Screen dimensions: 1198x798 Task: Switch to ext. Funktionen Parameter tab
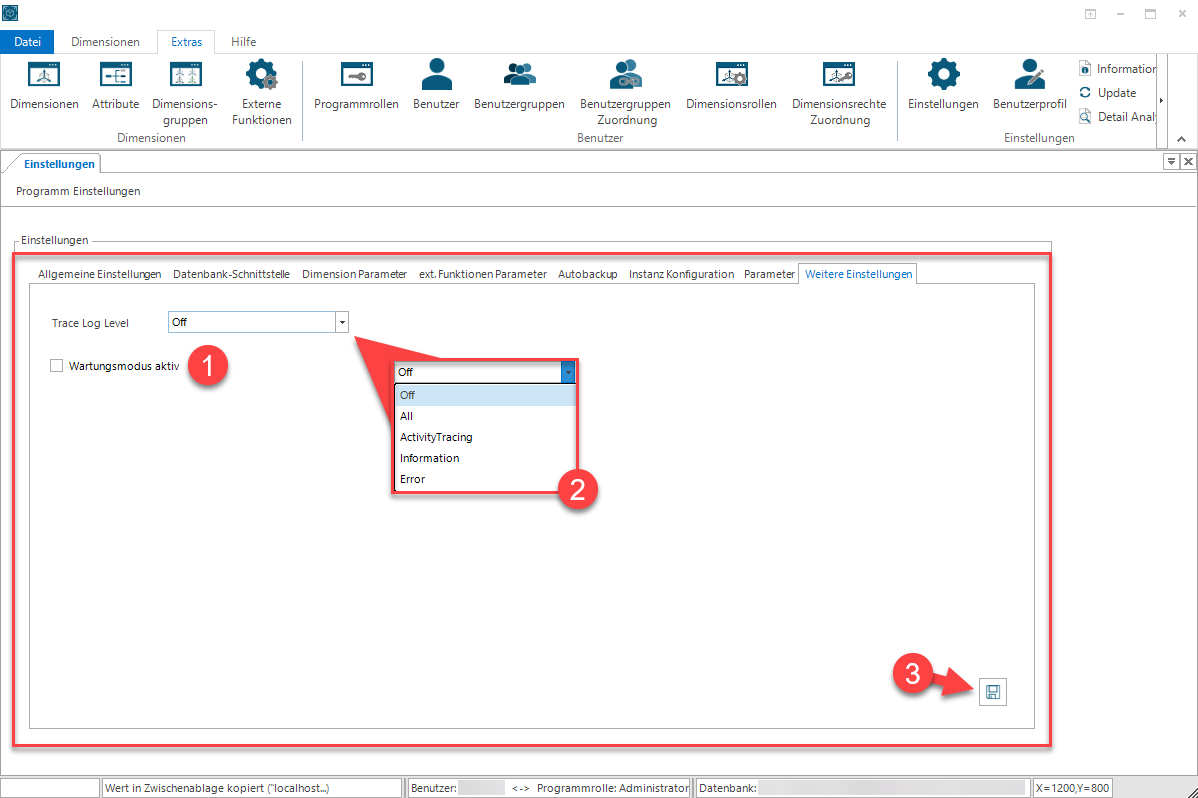(483, 274)
